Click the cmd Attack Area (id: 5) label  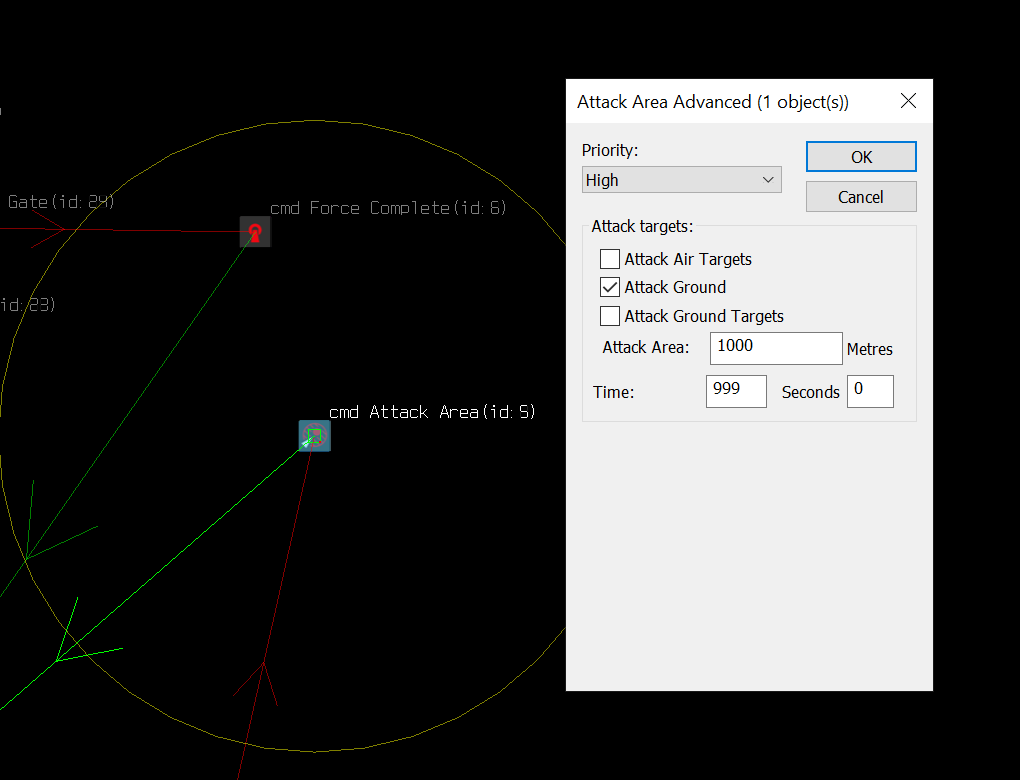click(x=432, y=412)
